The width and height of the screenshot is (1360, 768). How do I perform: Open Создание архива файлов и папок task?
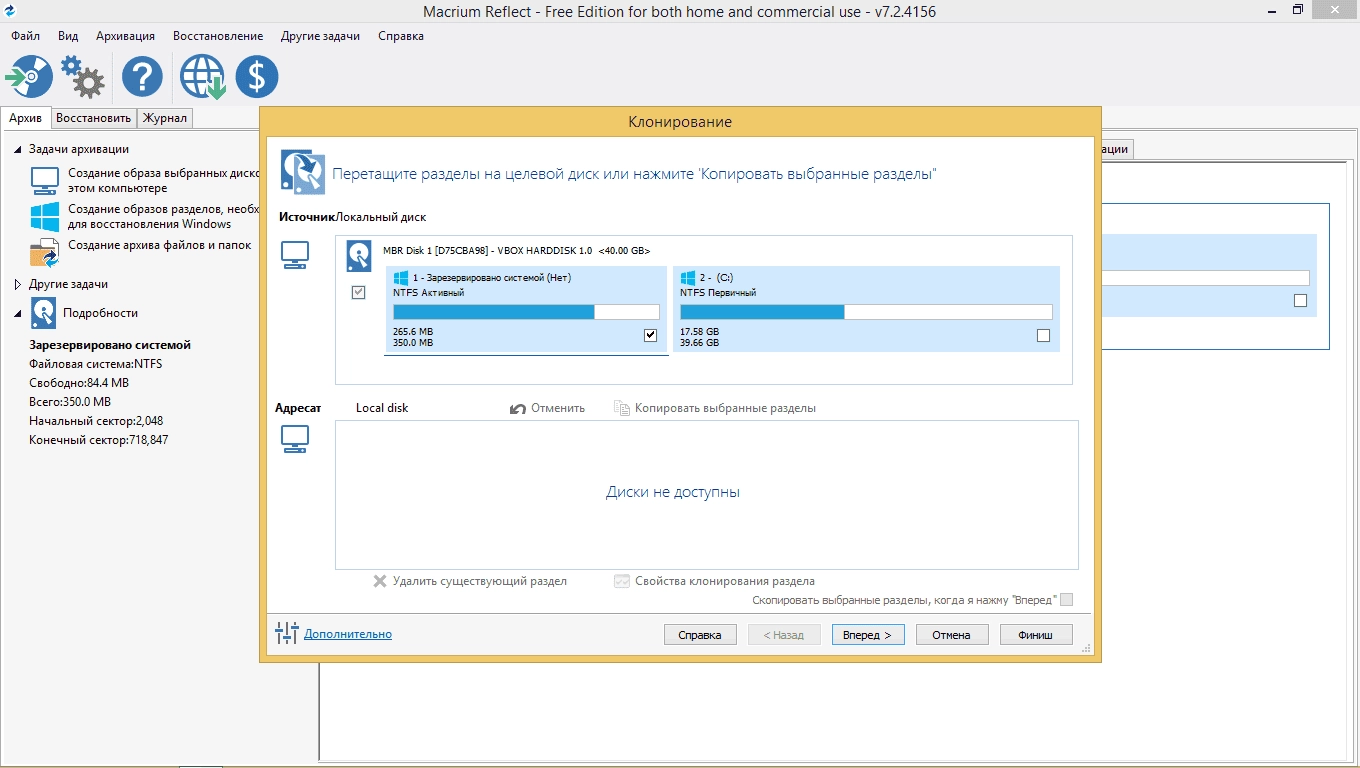[x=160, y=245]
